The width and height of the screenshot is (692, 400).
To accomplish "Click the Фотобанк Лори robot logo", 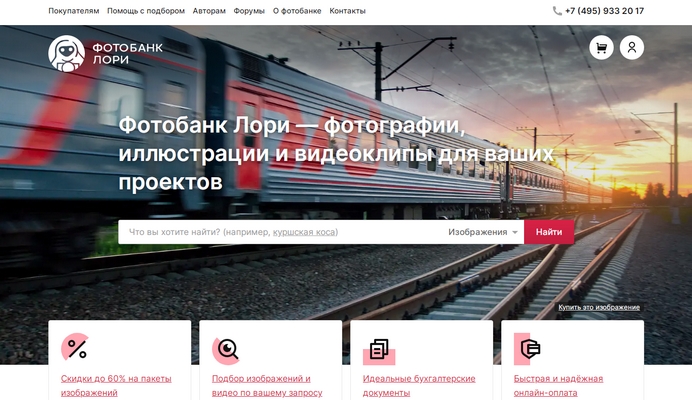I will point(66,53).
